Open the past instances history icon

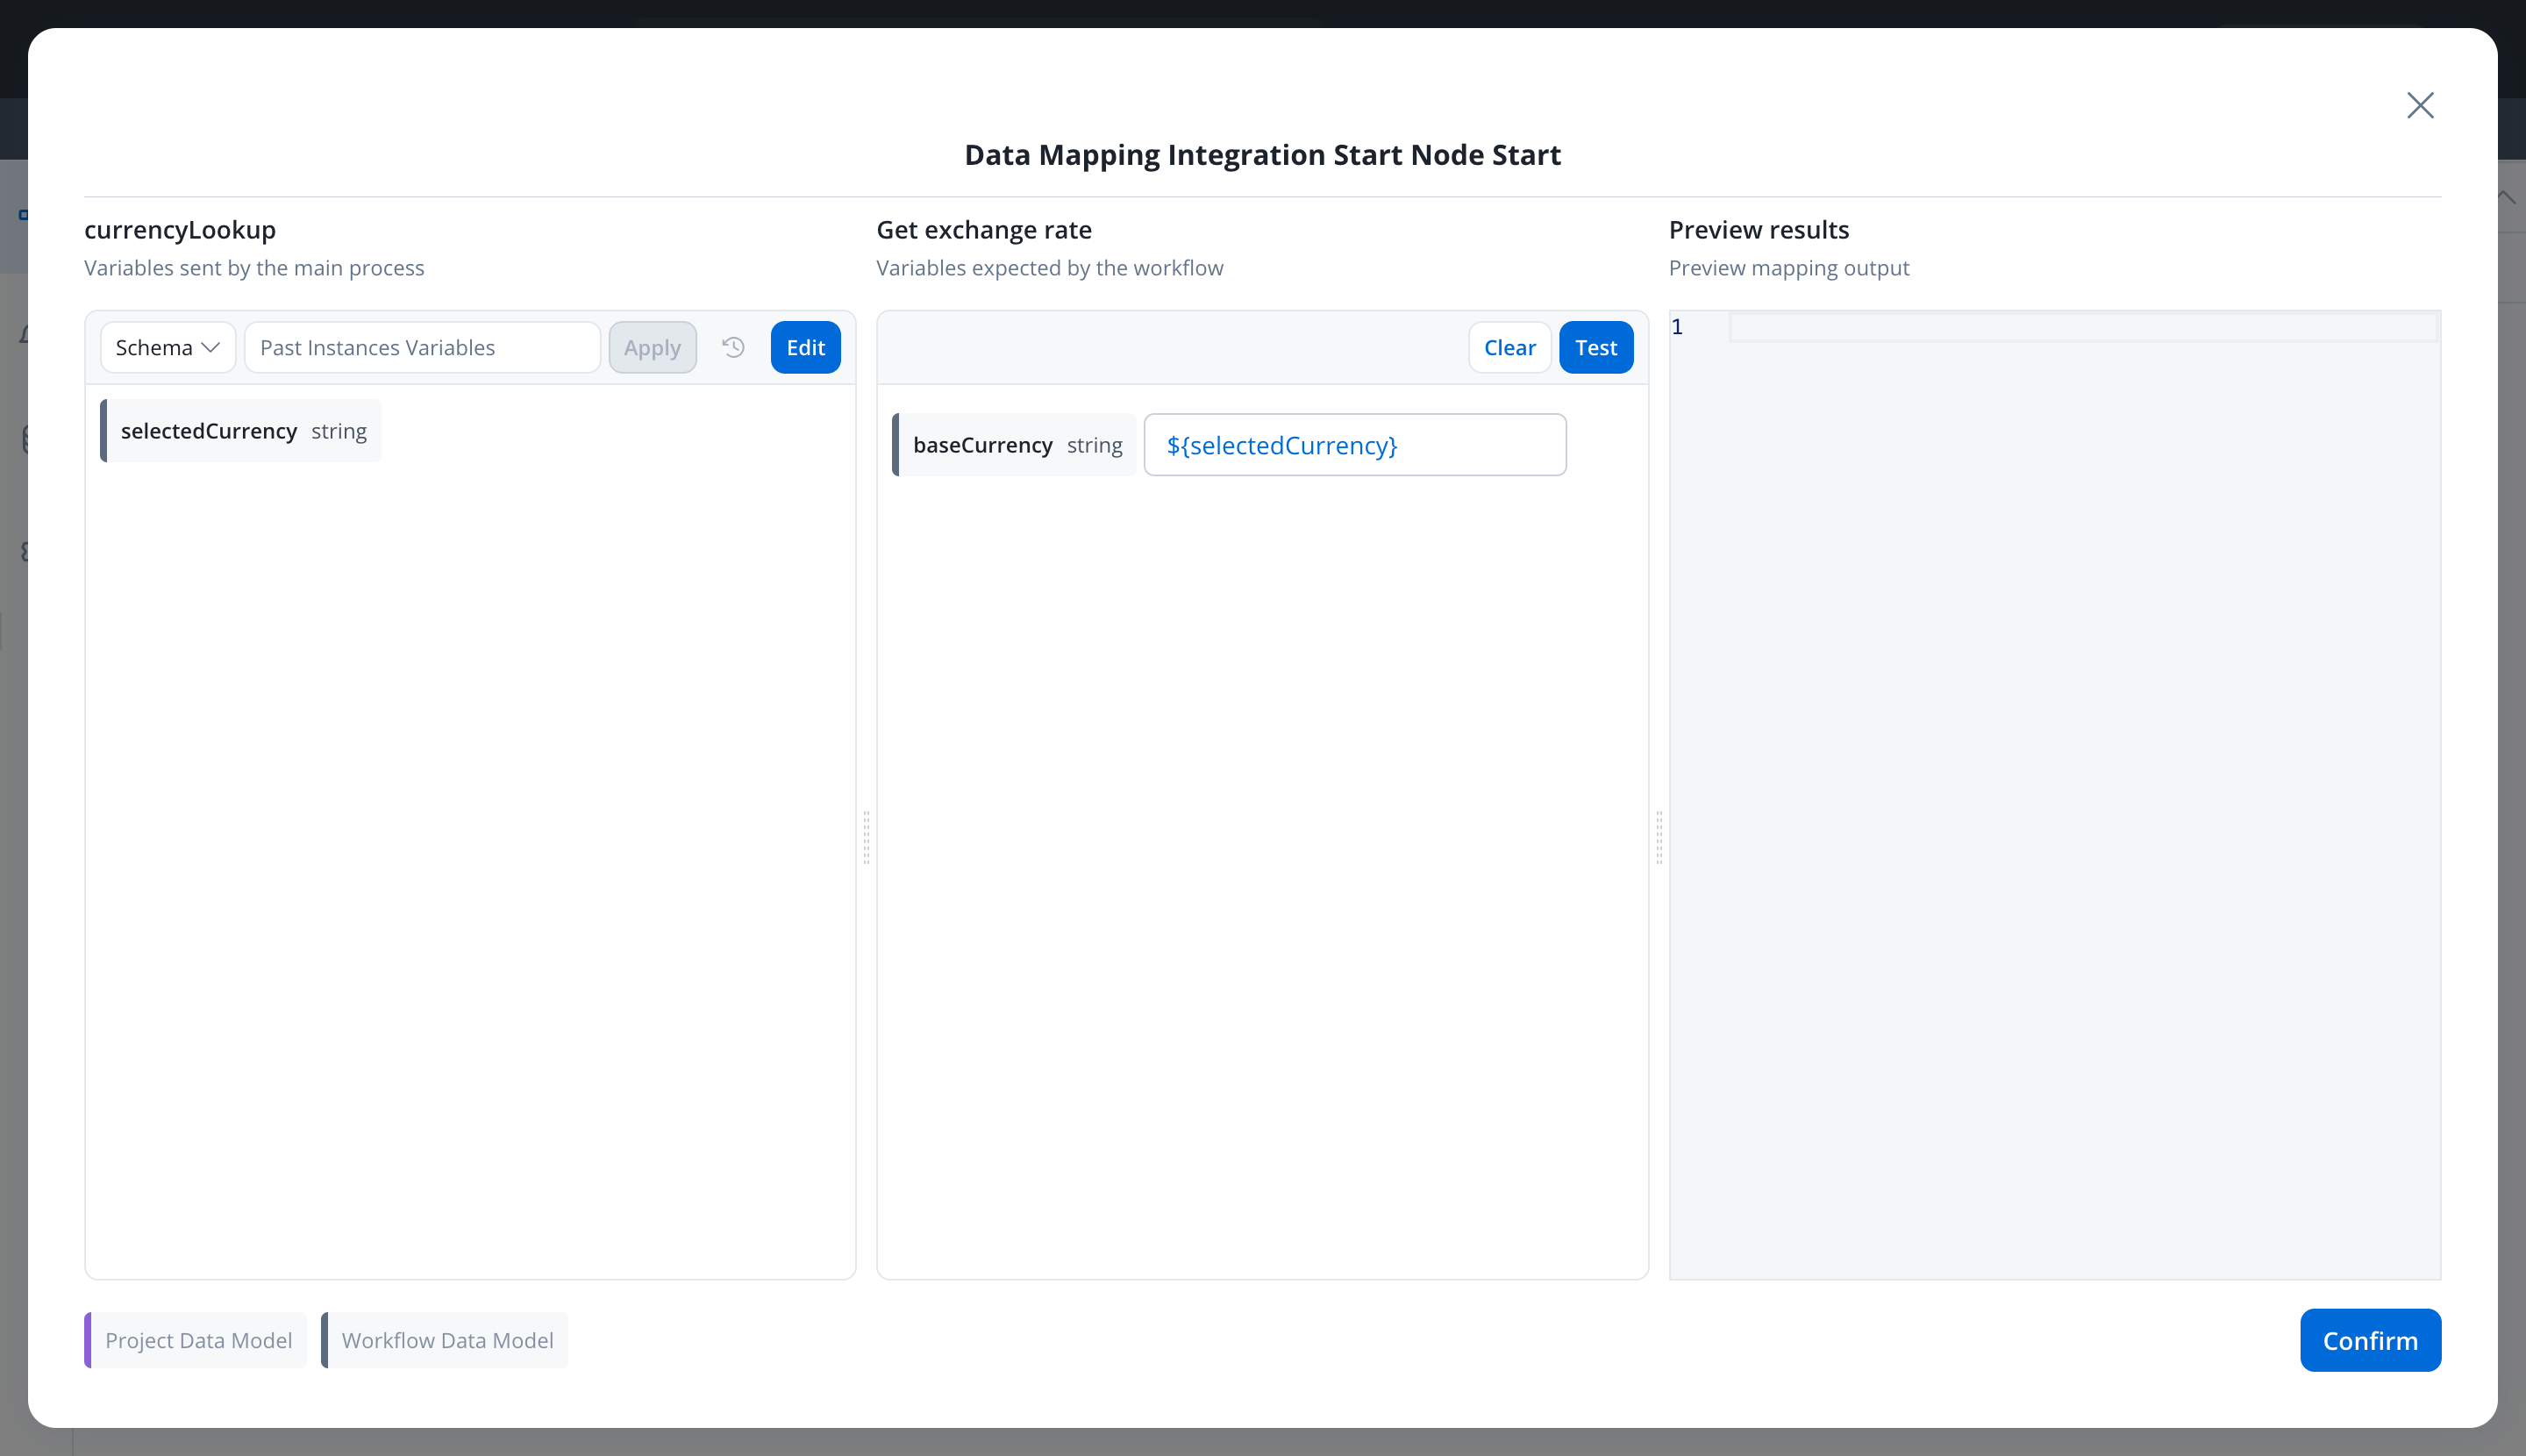733,347
